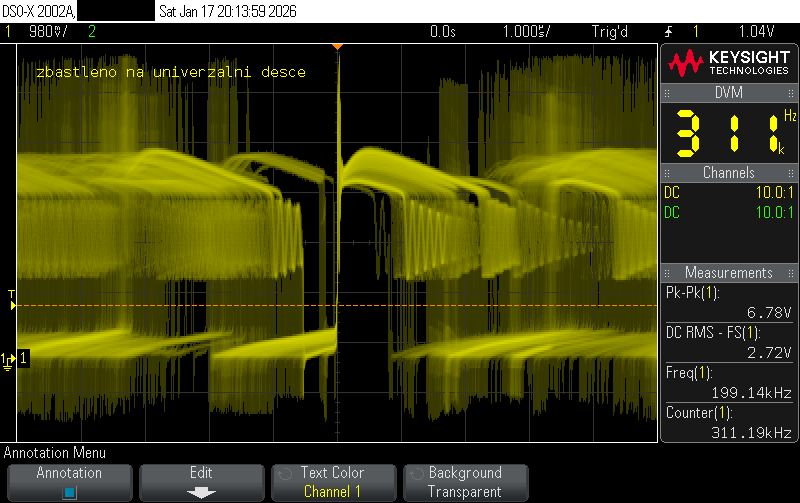This screenshot has width=800, height=503.
Task: Open the Measurements panel header
Action: coord(728,273)
